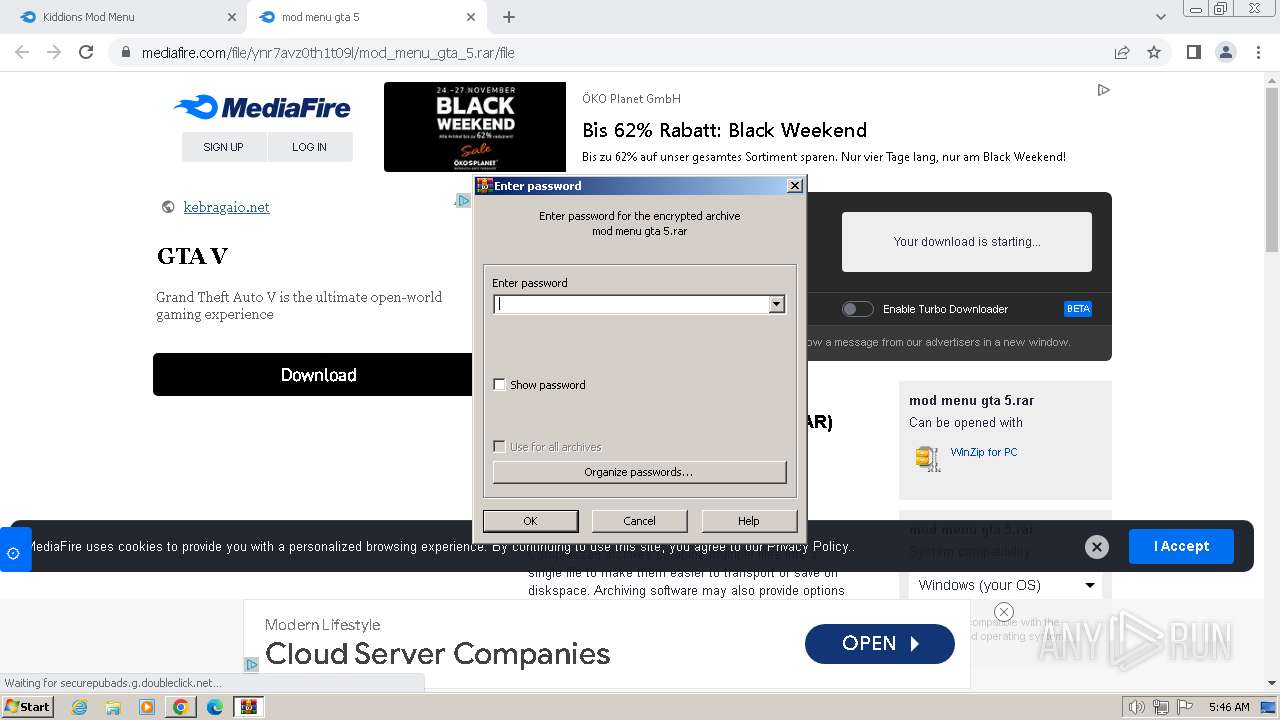The width and height of the screenshot is (1280, 720).
Task: Click the WinZip for PC link
Action: coord(984,452)
